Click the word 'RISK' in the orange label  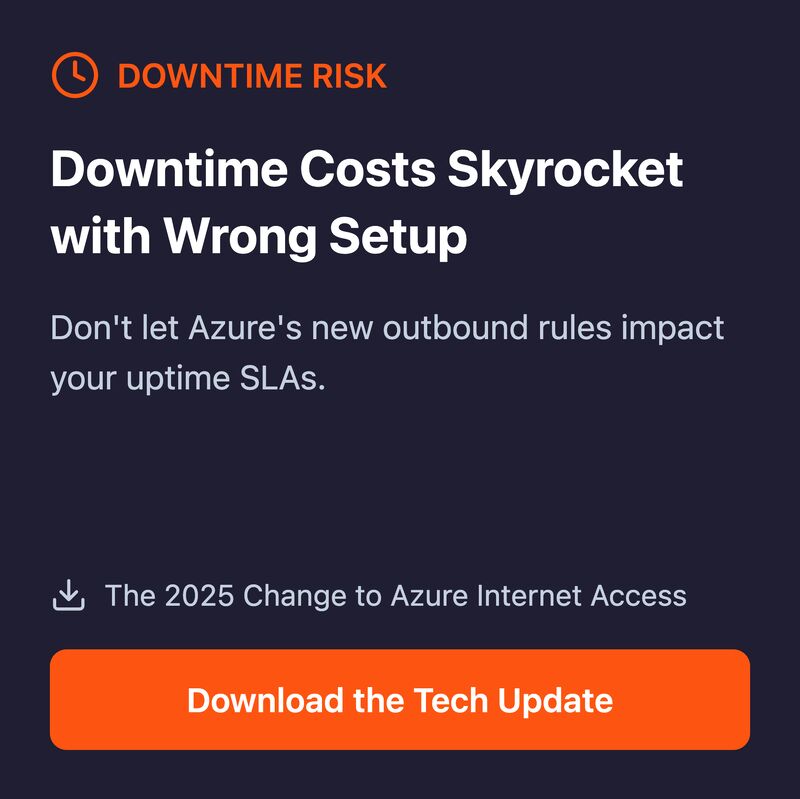(x=349, y=76)
